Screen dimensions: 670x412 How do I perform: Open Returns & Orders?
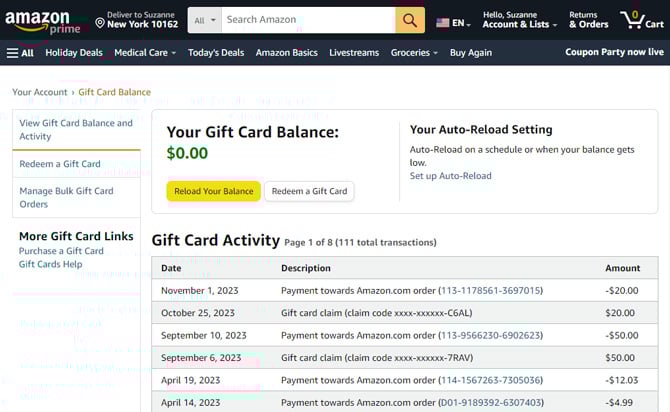click(588, 20)
